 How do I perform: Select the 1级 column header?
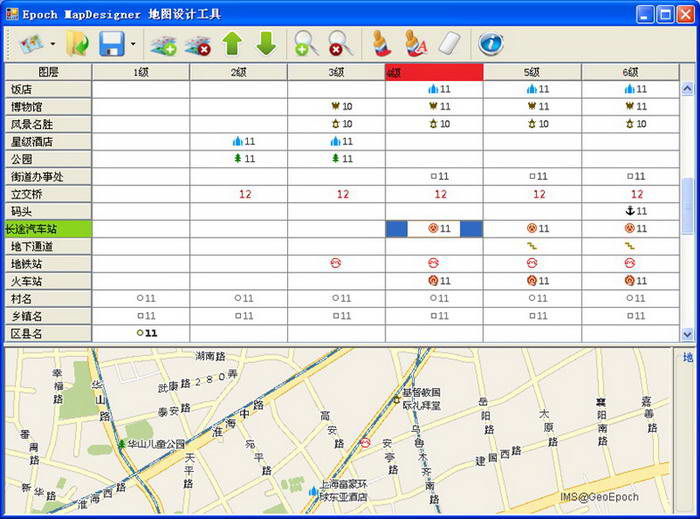click(141, 72)
